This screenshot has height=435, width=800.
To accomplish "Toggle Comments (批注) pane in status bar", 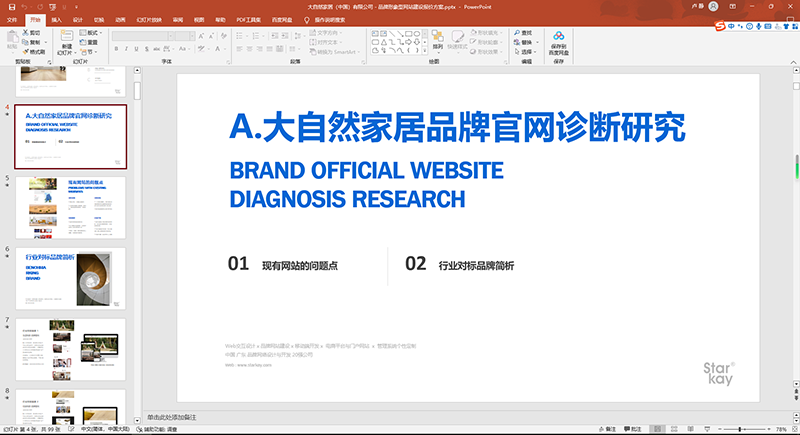I will pos(633,429).
